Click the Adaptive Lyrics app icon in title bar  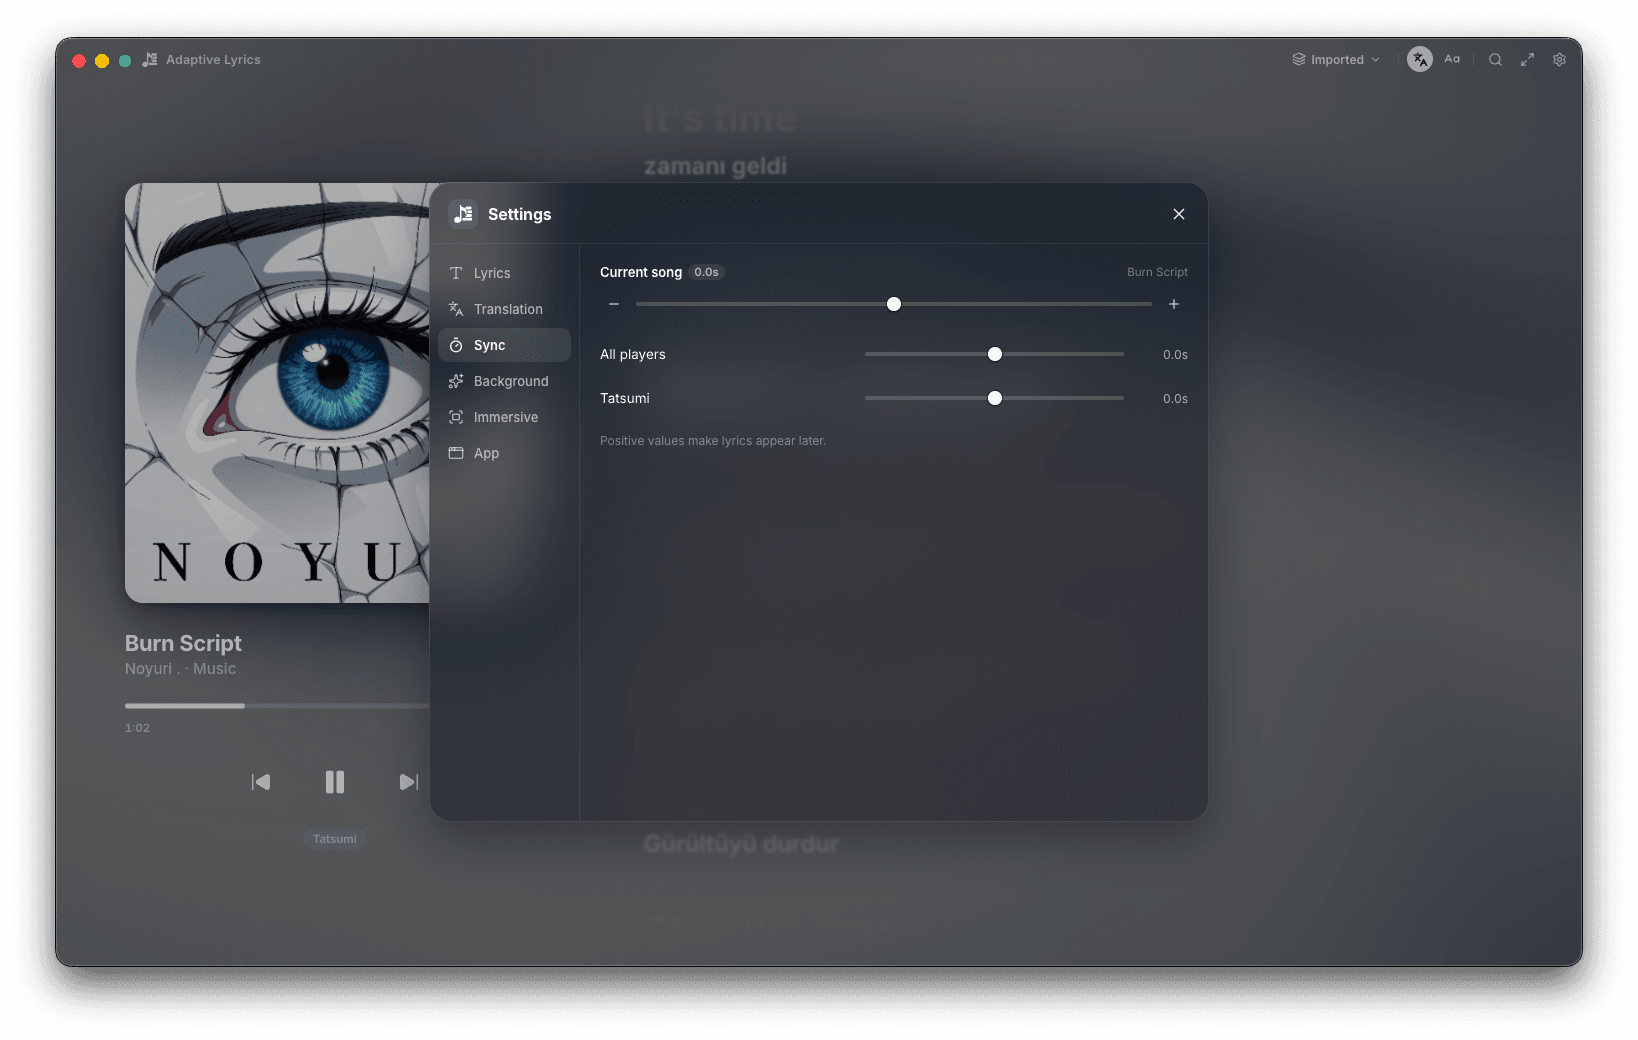[x=150, y=60]
